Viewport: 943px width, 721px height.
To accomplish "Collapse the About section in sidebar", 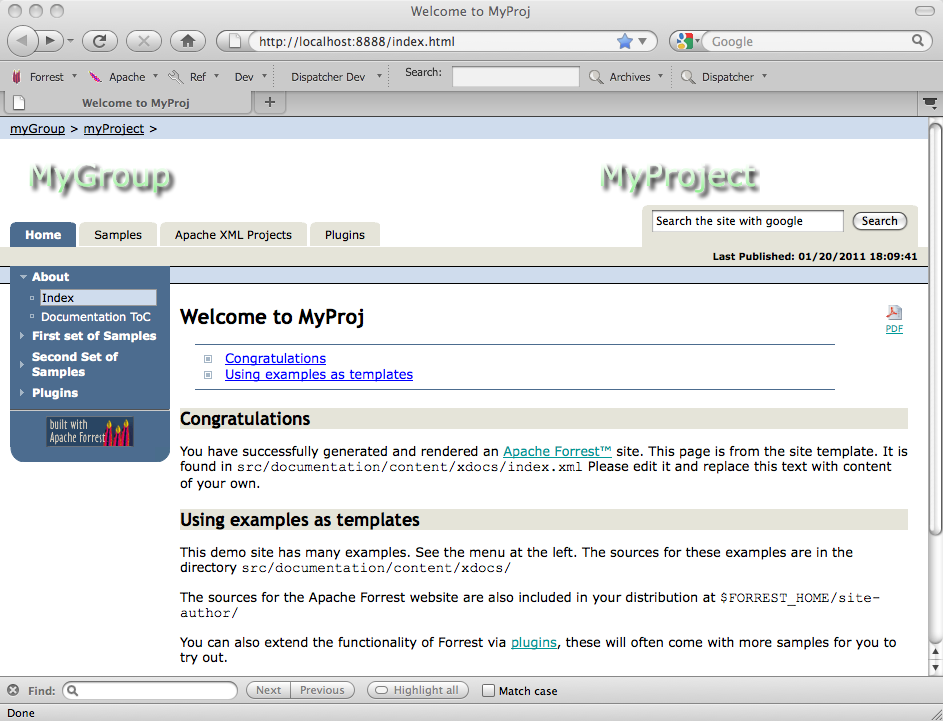I will pyautogui.click(x=50, y=277).
